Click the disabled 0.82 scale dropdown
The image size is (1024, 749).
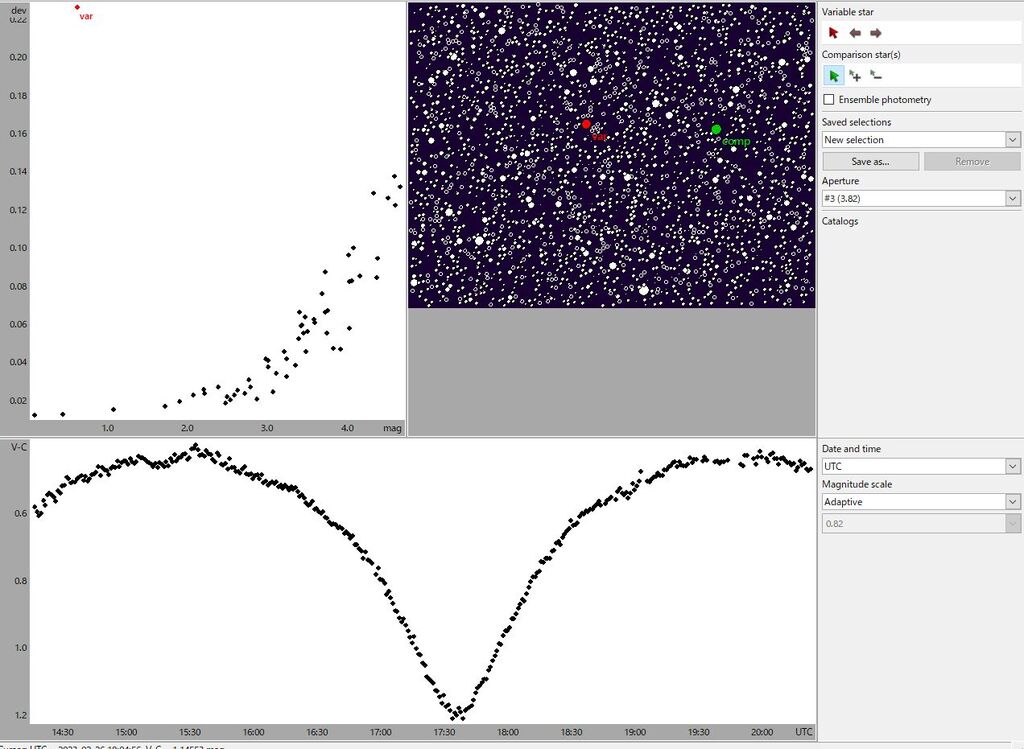(921, 524)
